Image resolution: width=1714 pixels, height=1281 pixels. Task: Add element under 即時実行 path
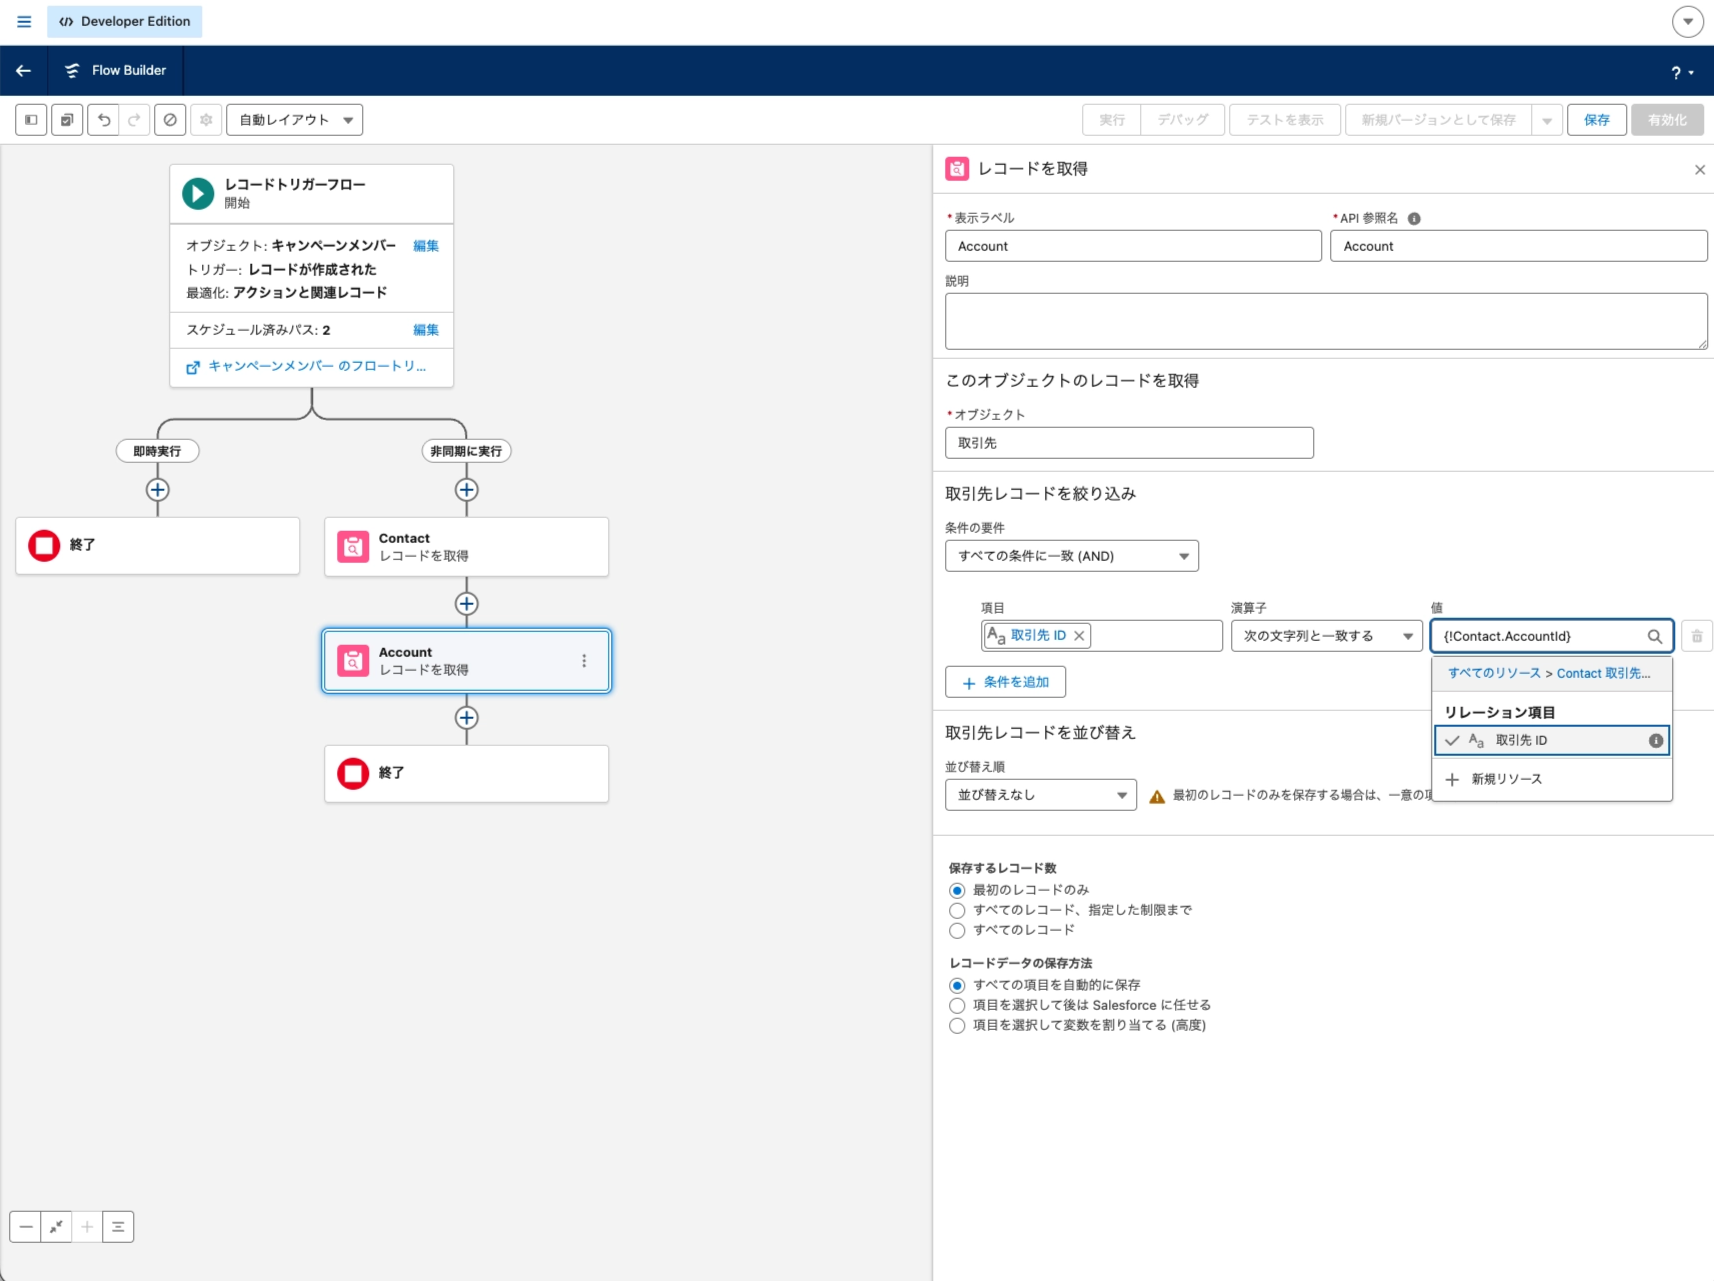coord(157,490)
